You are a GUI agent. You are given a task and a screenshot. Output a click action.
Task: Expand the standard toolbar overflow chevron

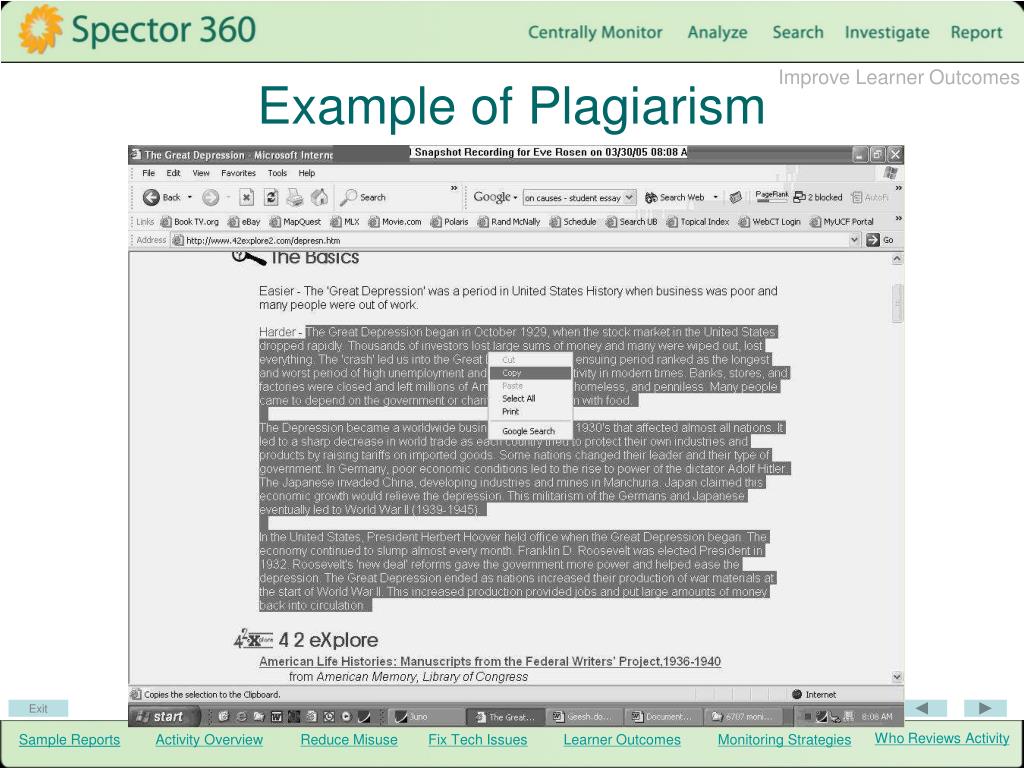click(x=454, y=188)
